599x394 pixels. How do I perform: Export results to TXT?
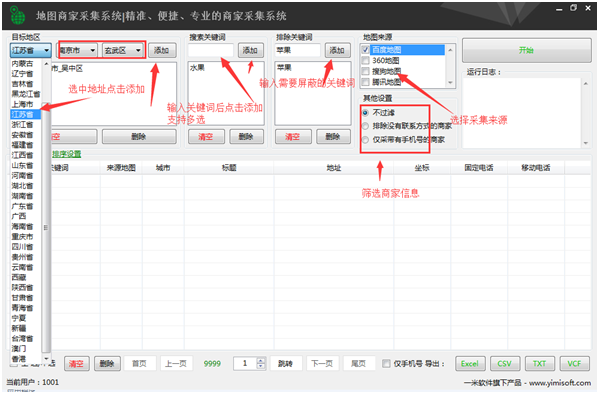coord(539,363)
